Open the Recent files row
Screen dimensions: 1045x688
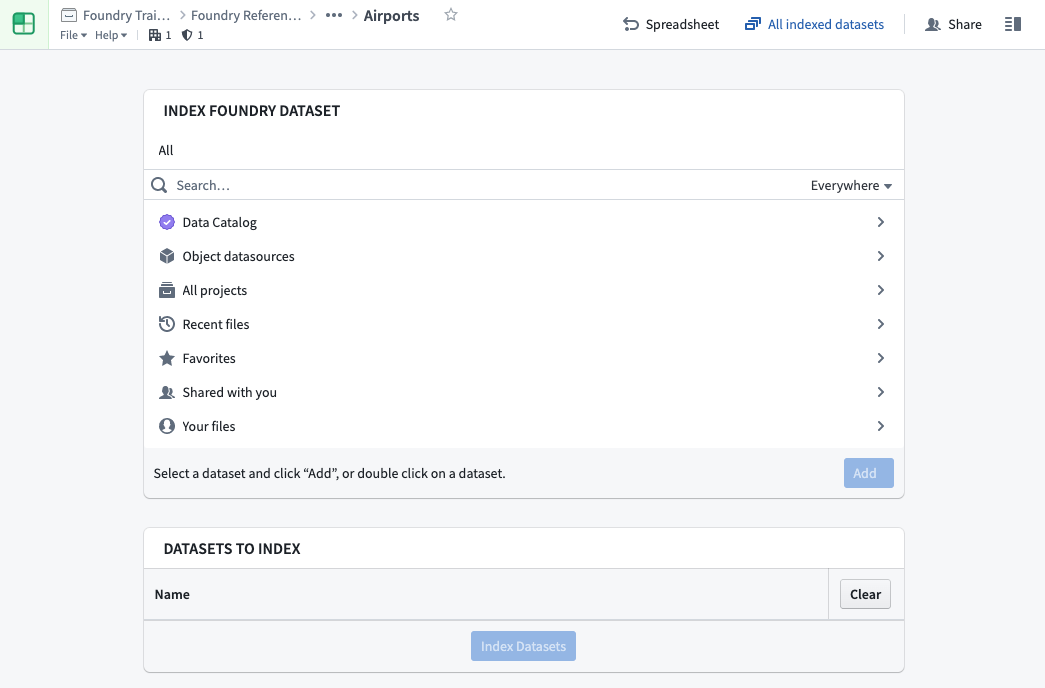pos(524,324)
